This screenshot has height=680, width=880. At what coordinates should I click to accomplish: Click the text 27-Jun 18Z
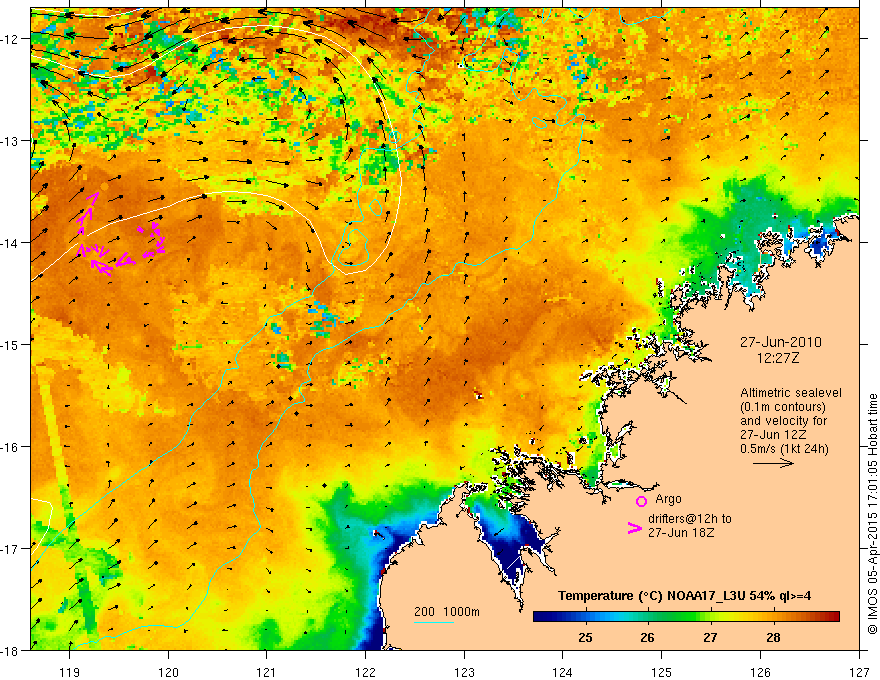tap(681, 533)
